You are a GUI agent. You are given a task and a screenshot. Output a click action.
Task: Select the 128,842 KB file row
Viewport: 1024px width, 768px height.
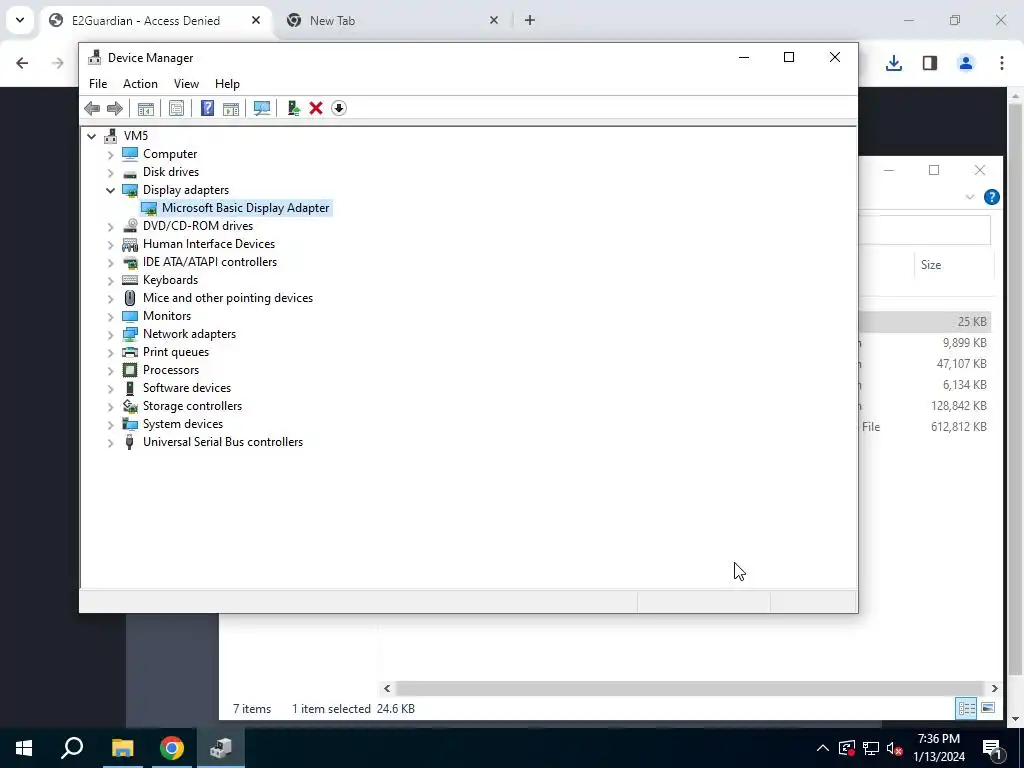click(x=927, y=406)
